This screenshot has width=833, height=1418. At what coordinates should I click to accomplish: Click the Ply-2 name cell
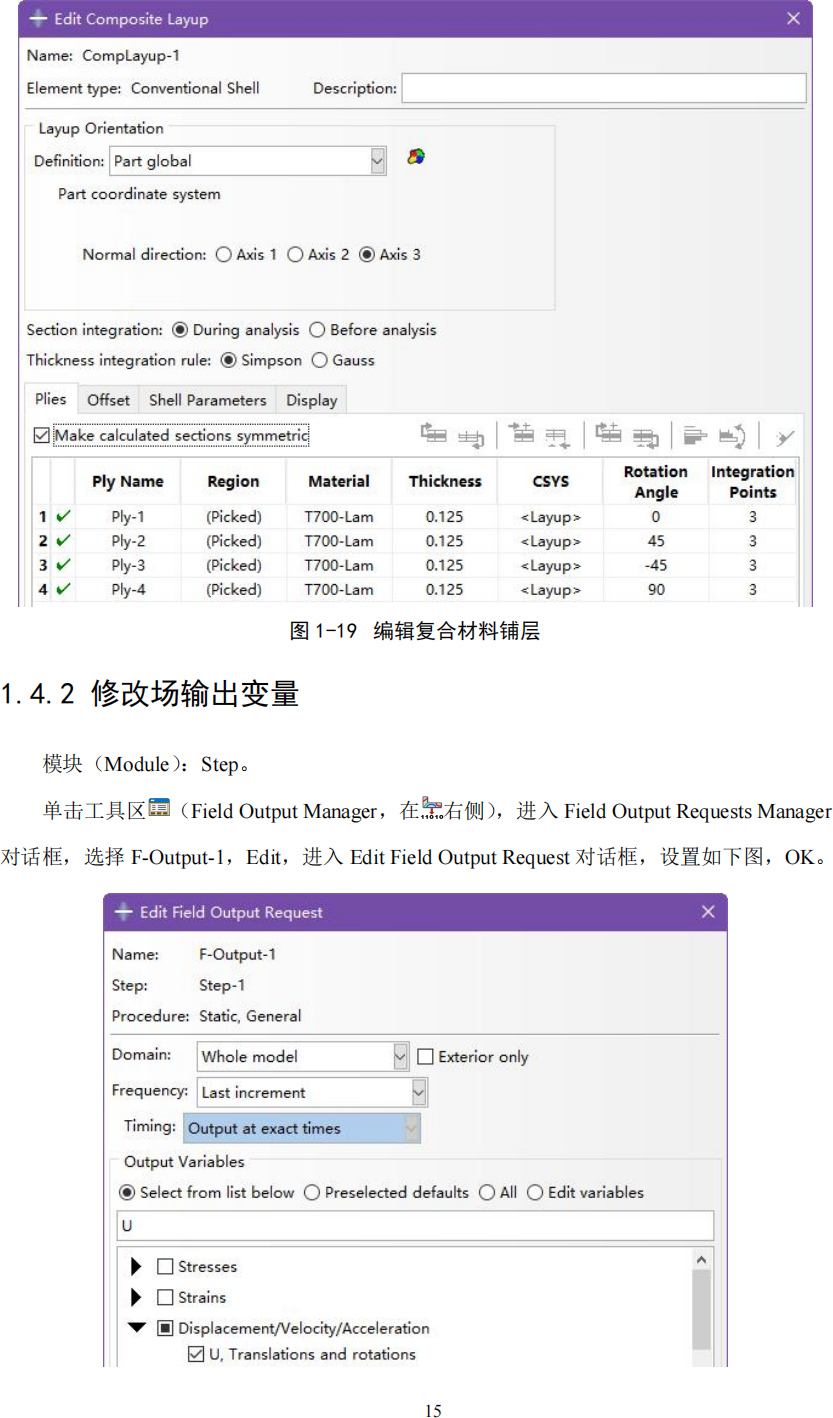point(128,541)
